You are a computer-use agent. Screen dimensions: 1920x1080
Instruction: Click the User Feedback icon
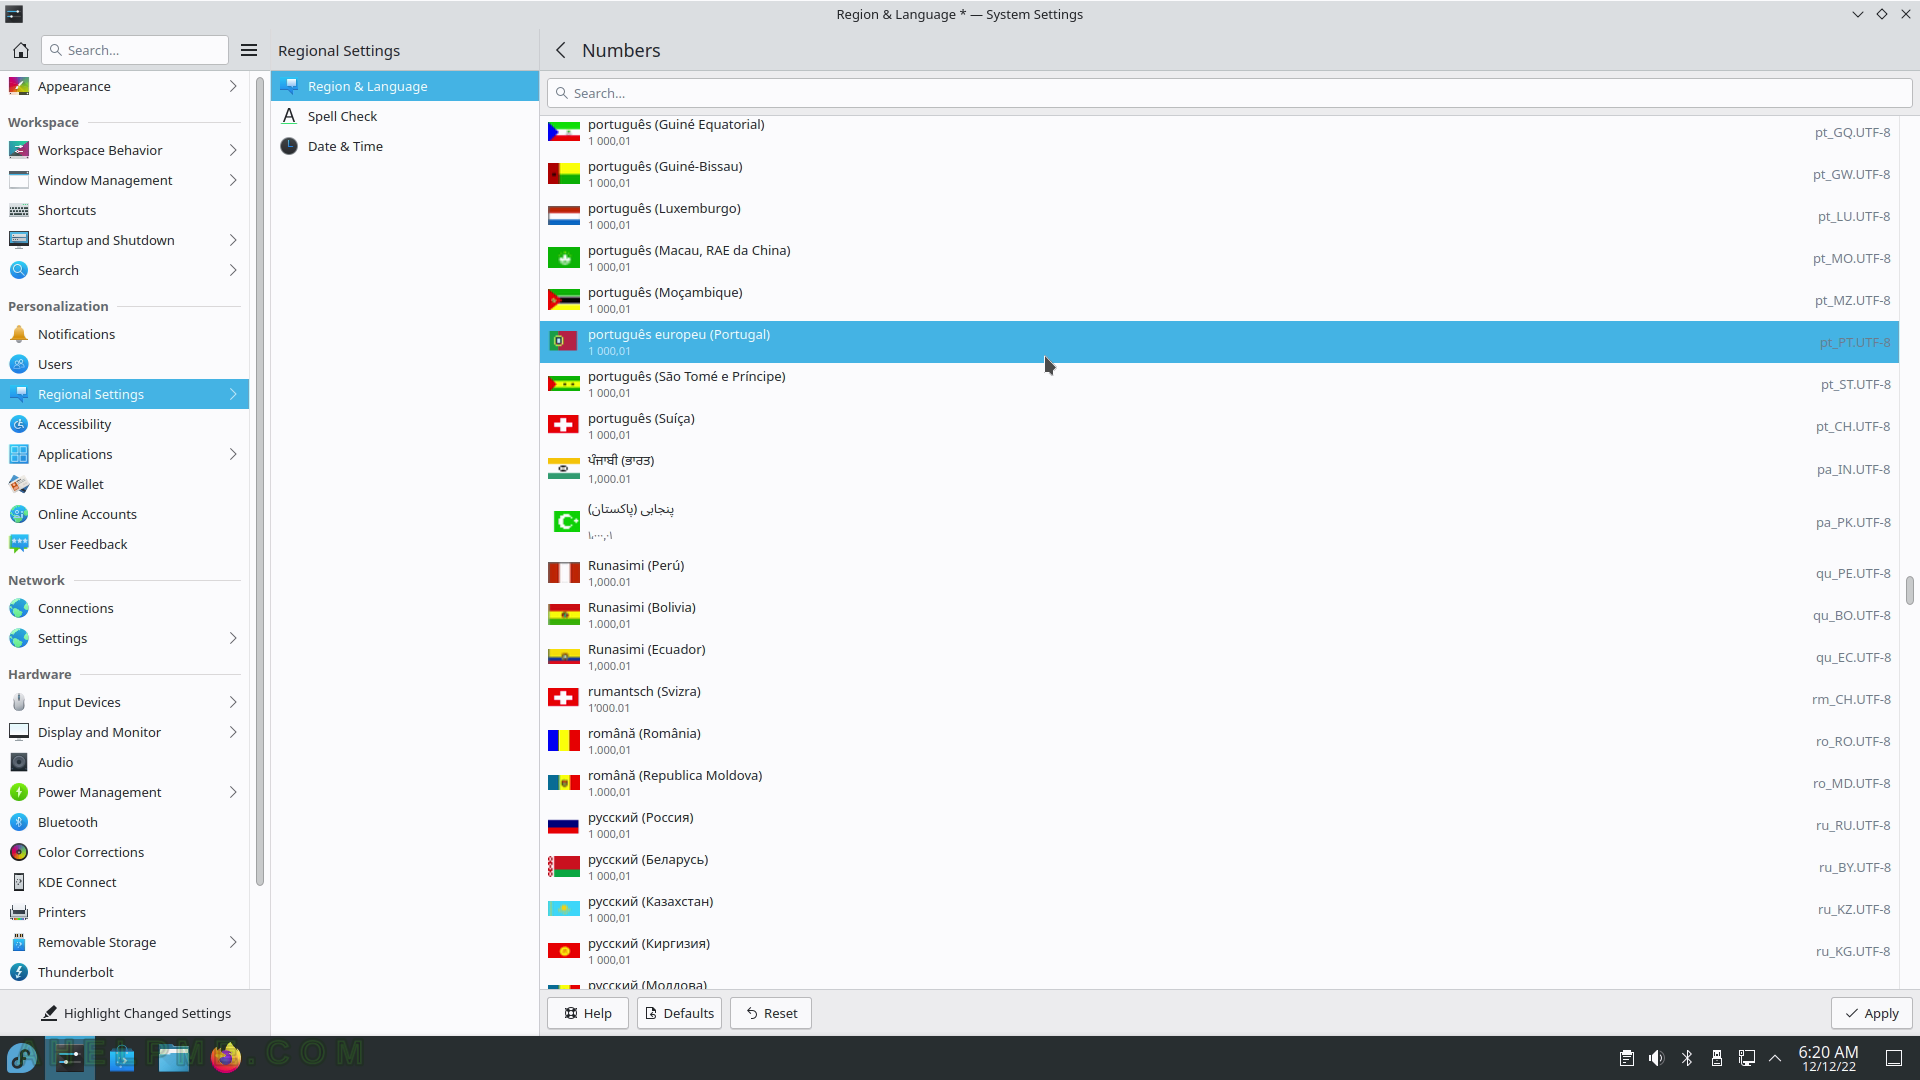click(x=19, y=544)
